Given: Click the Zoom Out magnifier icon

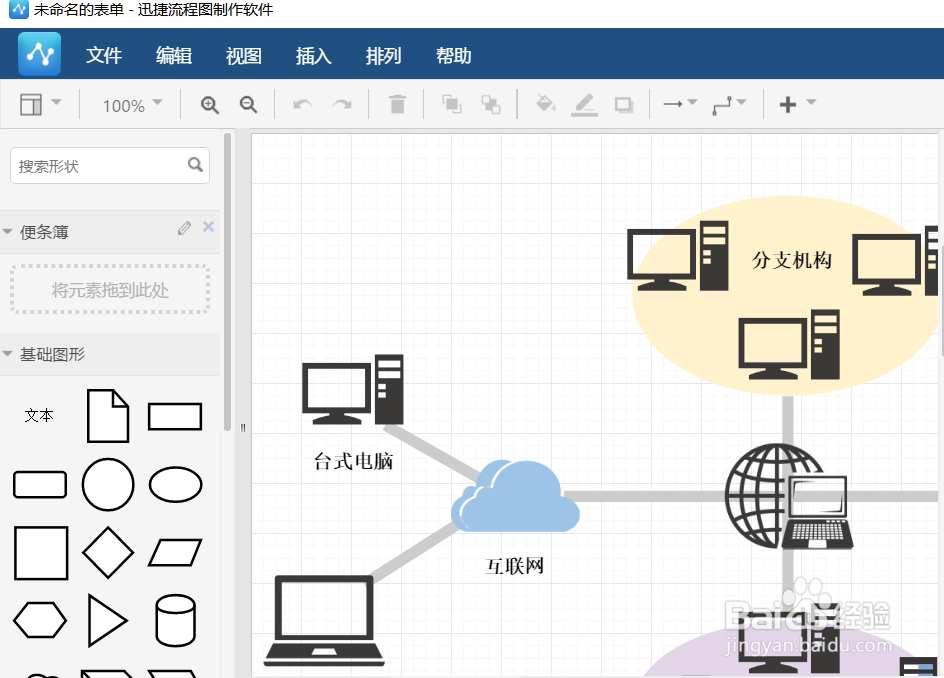Looking at the screenshot, I should click(247, 103).
